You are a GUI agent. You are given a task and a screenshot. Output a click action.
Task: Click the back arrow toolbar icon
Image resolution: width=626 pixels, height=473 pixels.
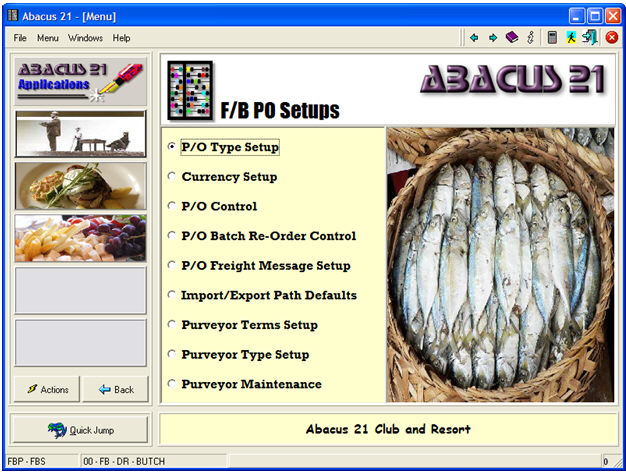pyautogui.click(x=473, y=37)
